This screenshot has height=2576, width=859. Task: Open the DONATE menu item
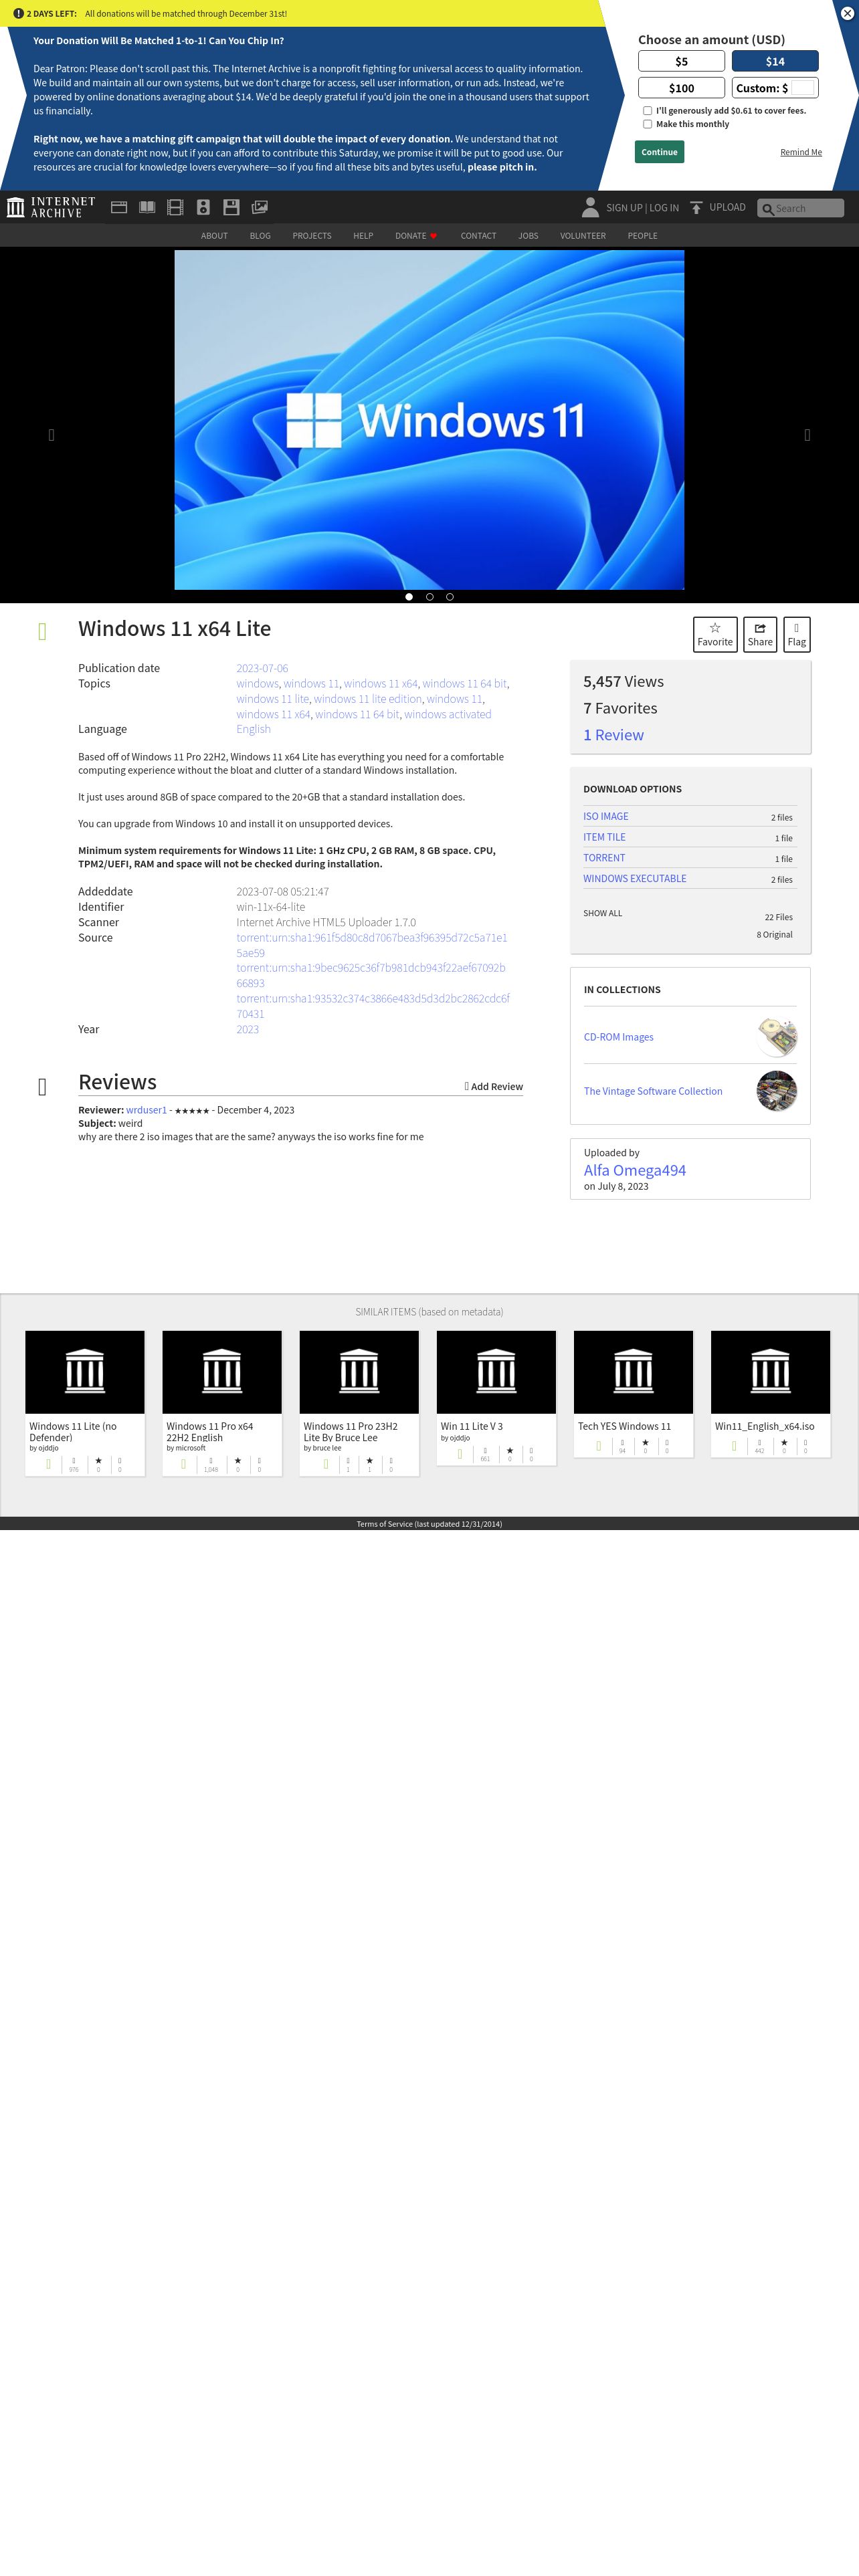[x=416, y=236]
